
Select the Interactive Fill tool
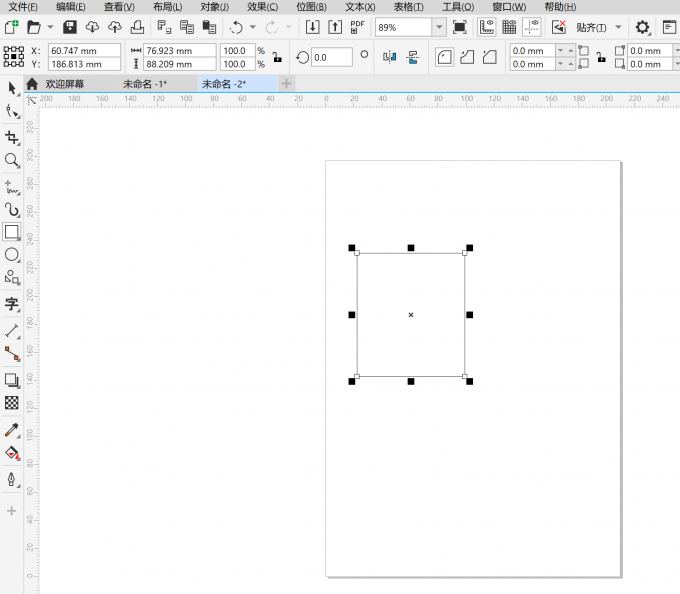[12, 453]
